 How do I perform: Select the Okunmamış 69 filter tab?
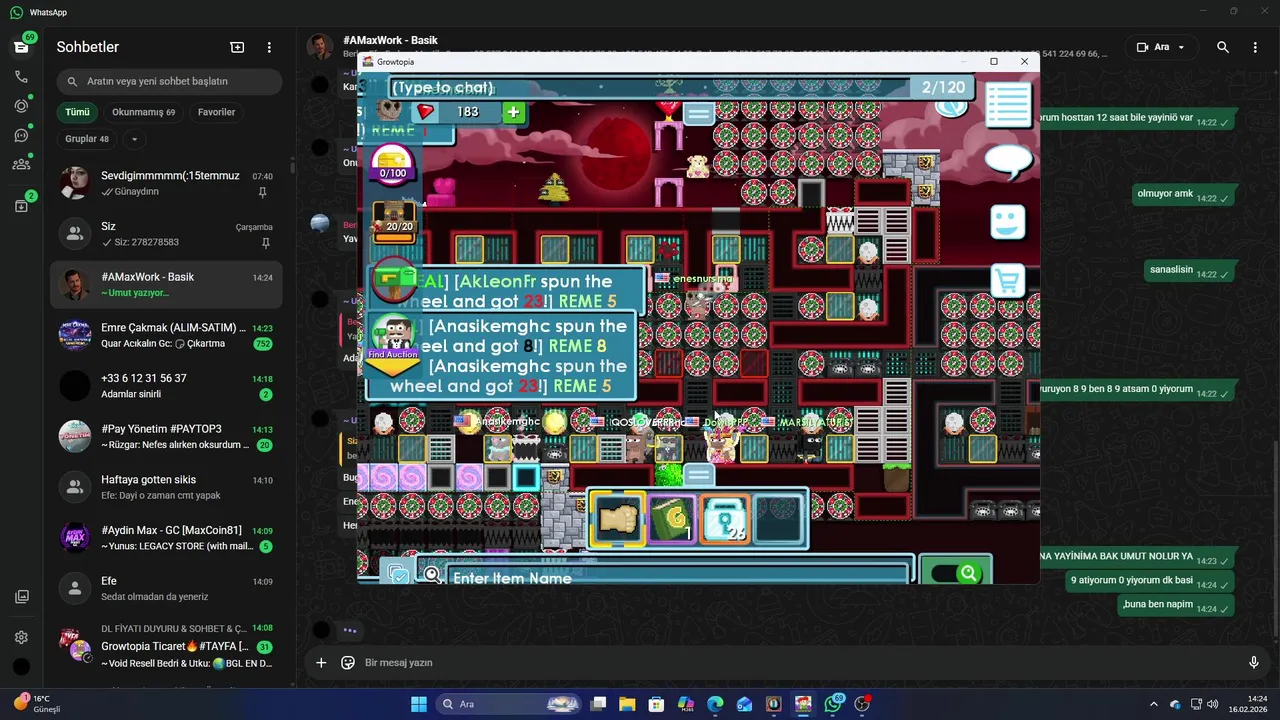[143, 112]
